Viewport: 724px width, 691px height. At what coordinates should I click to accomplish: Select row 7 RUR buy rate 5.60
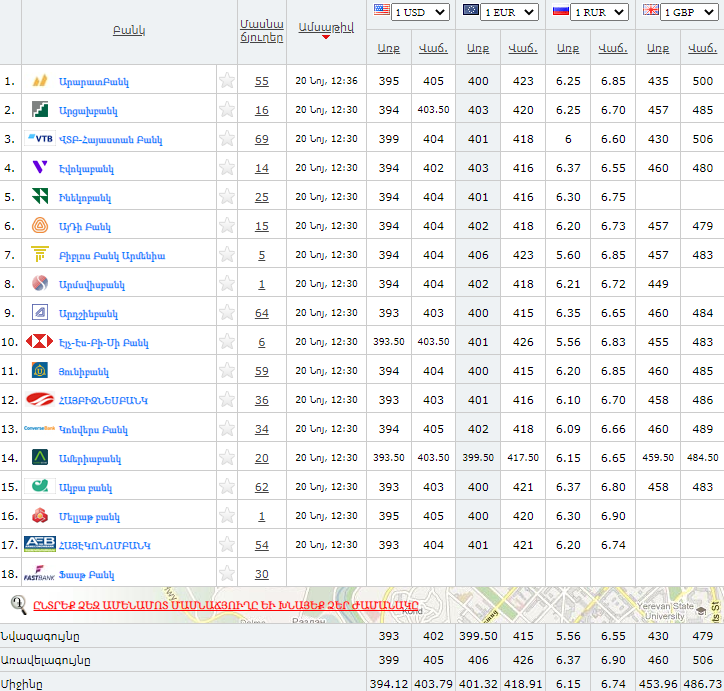click(x=568, y=255)
